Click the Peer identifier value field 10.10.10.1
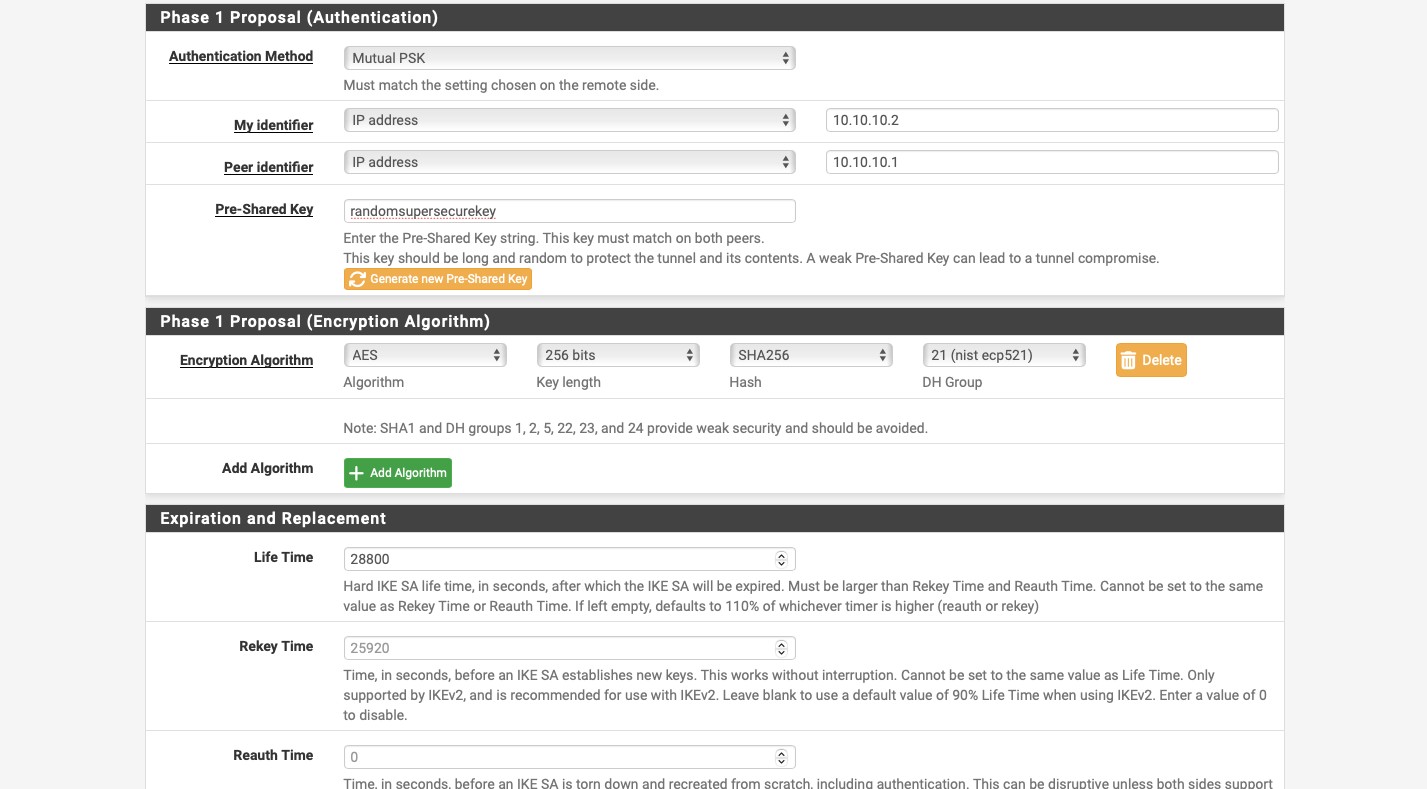The height and width of the screenshot is (789, 1427). click(x=1051, y=162)
